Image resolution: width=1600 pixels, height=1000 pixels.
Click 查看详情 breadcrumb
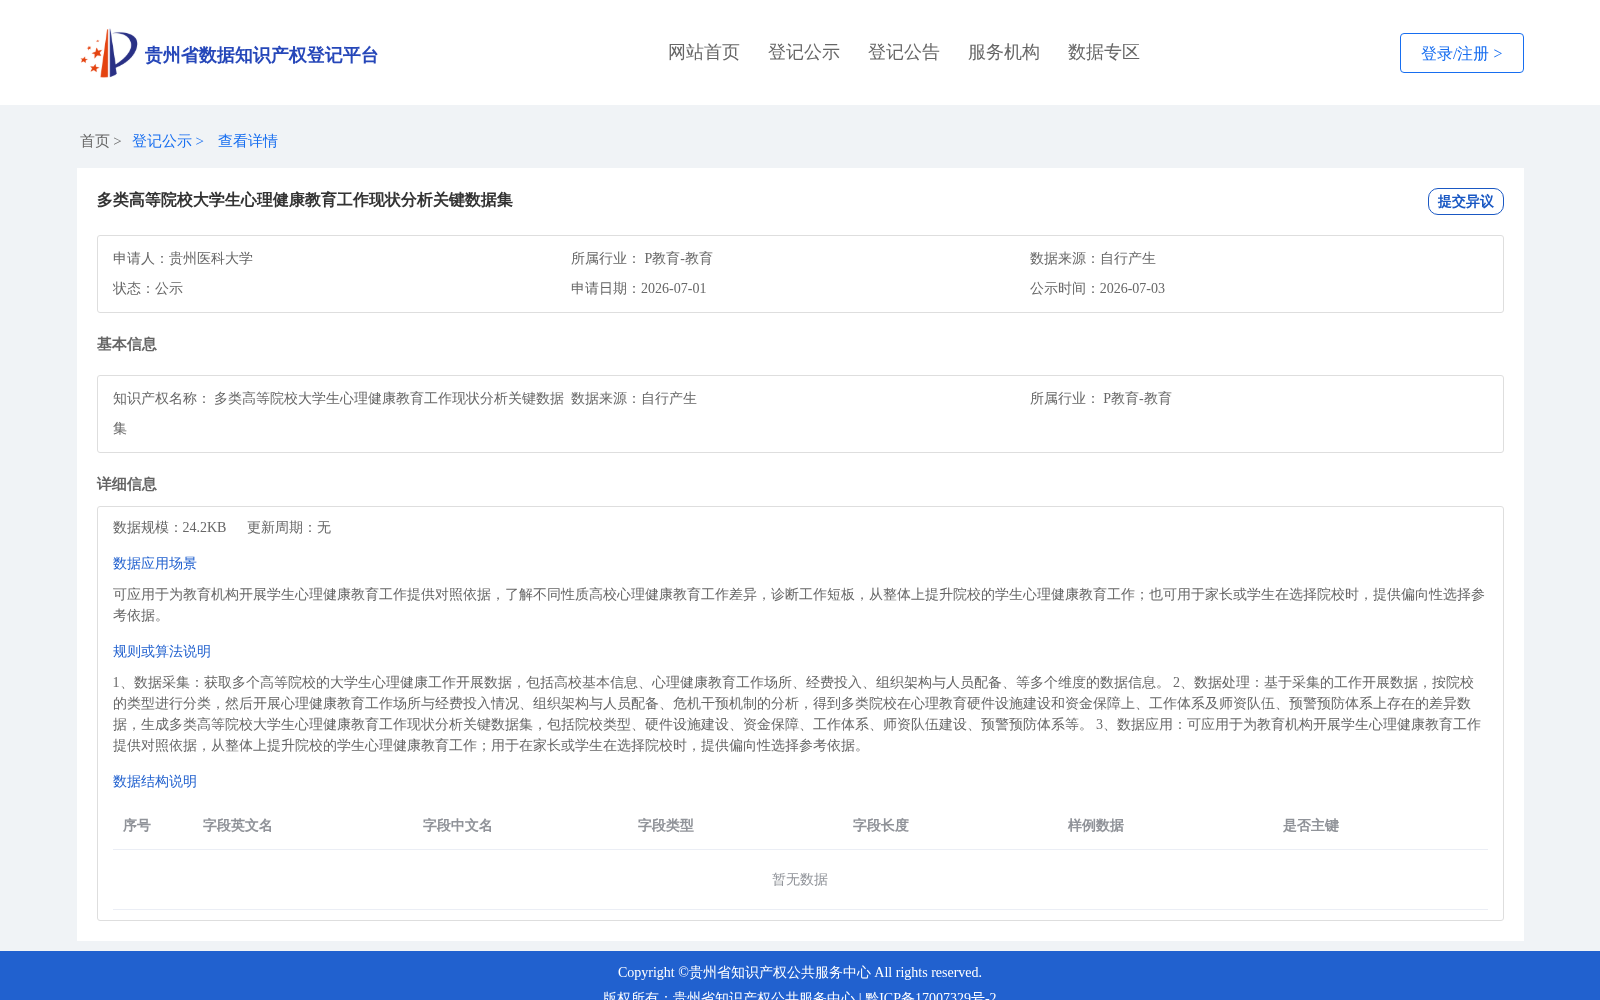click(248, 141)
